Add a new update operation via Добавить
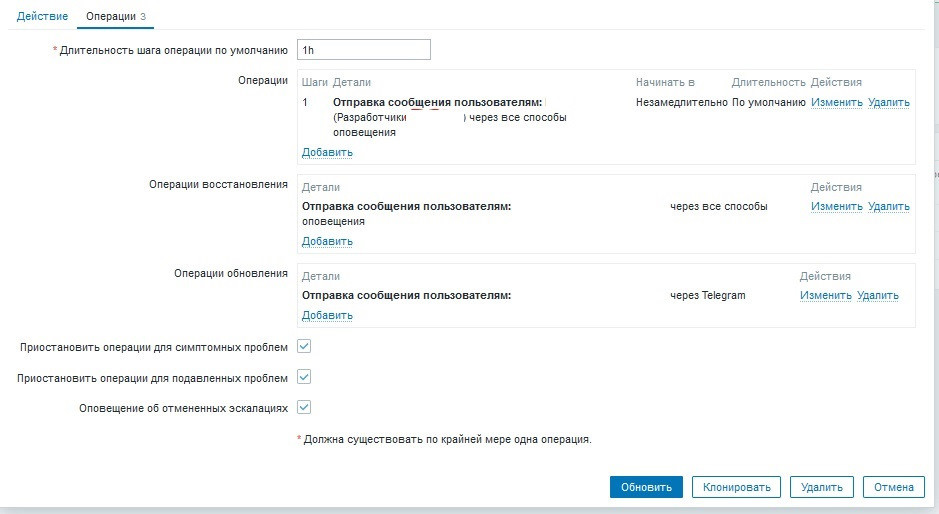This screenshot has width=939, height=514. click(x=327, y=315)
